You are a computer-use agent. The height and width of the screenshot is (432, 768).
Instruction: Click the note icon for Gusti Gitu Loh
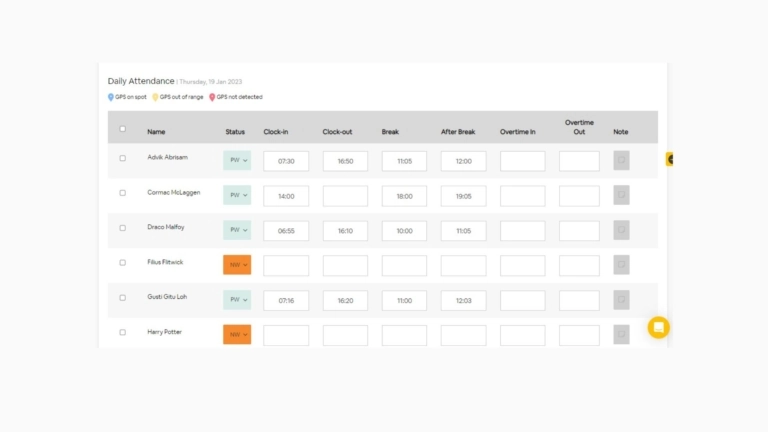tap(621, 300)
